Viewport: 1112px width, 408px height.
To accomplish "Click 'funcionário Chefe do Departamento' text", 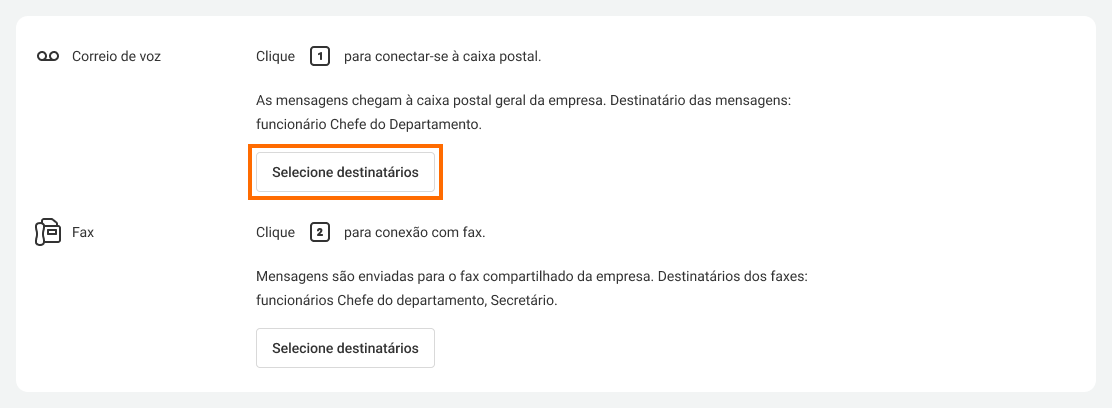I will 368,126.
